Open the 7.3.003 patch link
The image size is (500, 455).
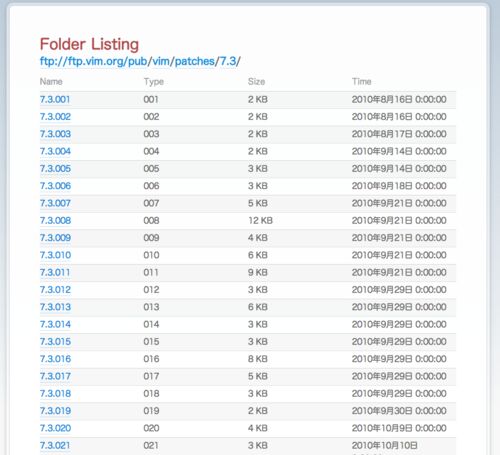(55, 134)
